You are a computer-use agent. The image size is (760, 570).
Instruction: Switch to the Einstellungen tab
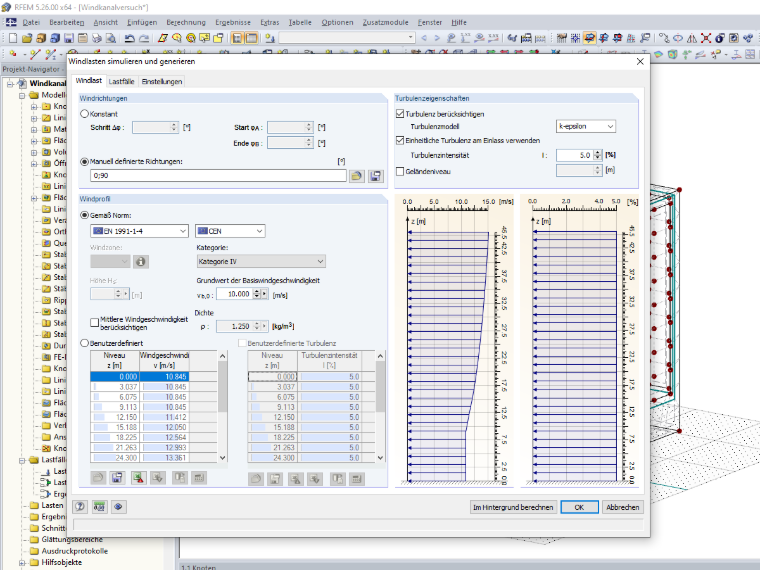(162, 81)
